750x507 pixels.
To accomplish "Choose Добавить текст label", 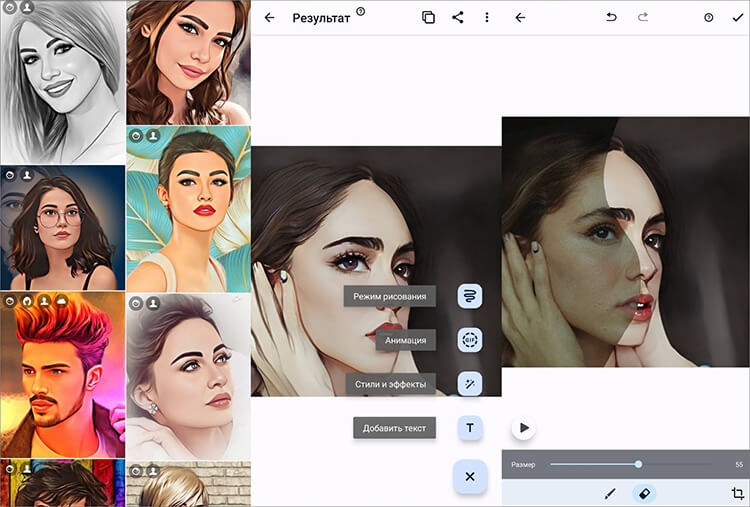I will [395, 428].
